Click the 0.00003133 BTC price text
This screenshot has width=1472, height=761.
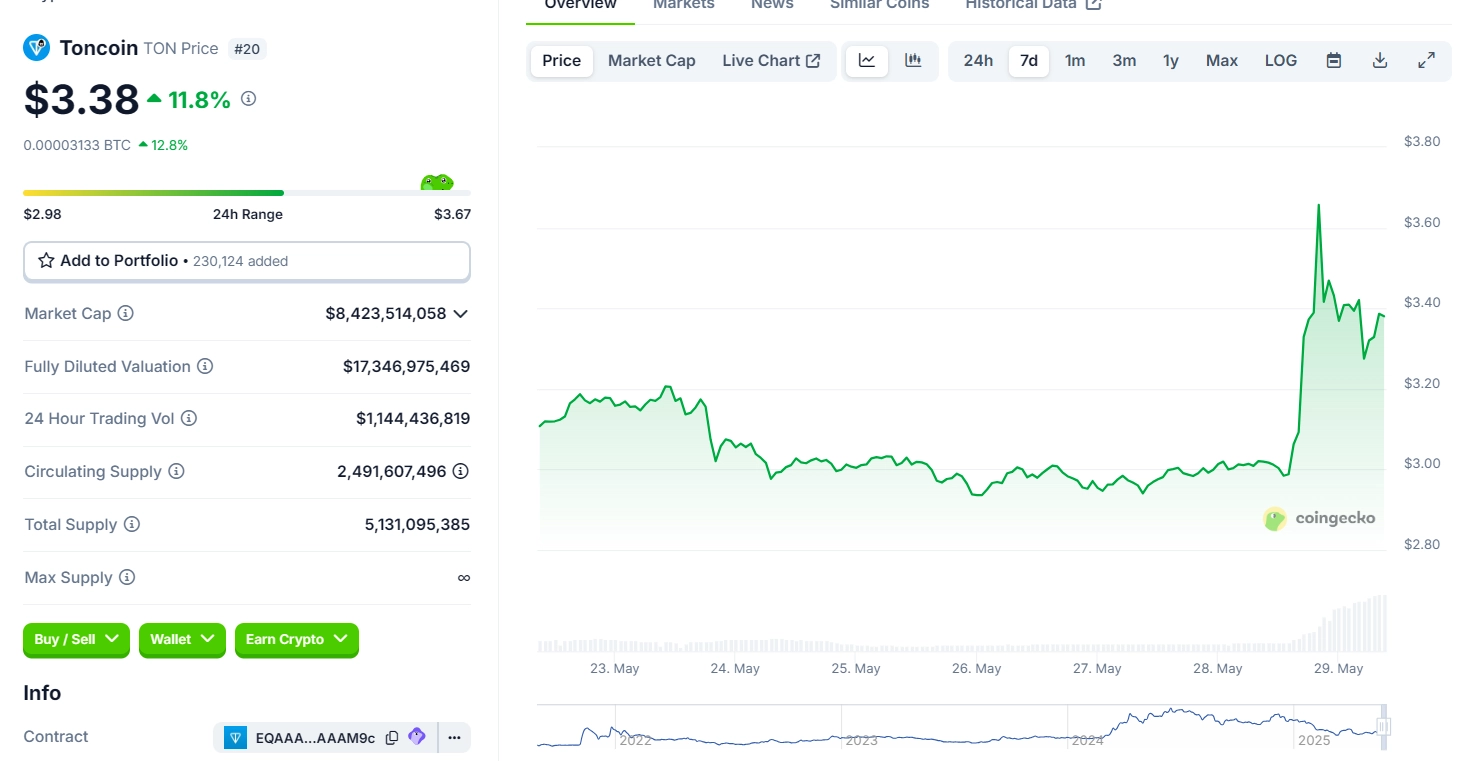pos(77,145)
